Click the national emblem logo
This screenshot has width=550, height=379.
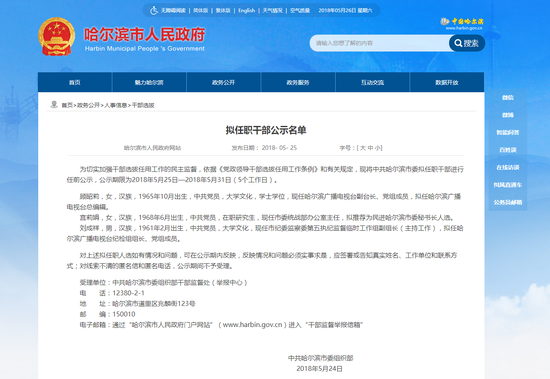56,37
